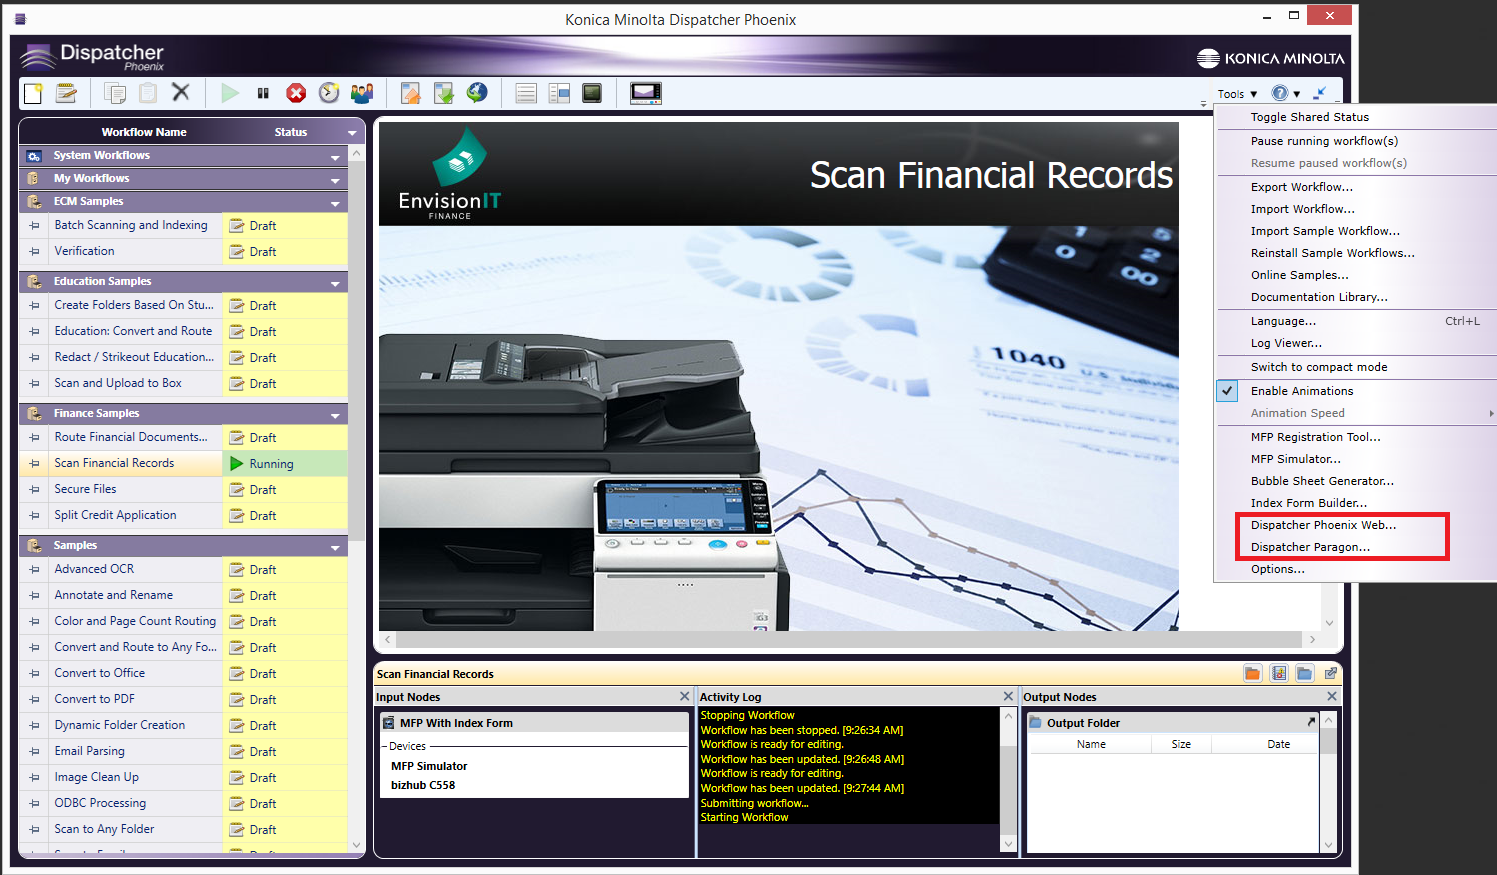The height and width of the screenshot is (875, 1497).
Task: Close the Output Nodes panel
Action: tap(1332, 696)
